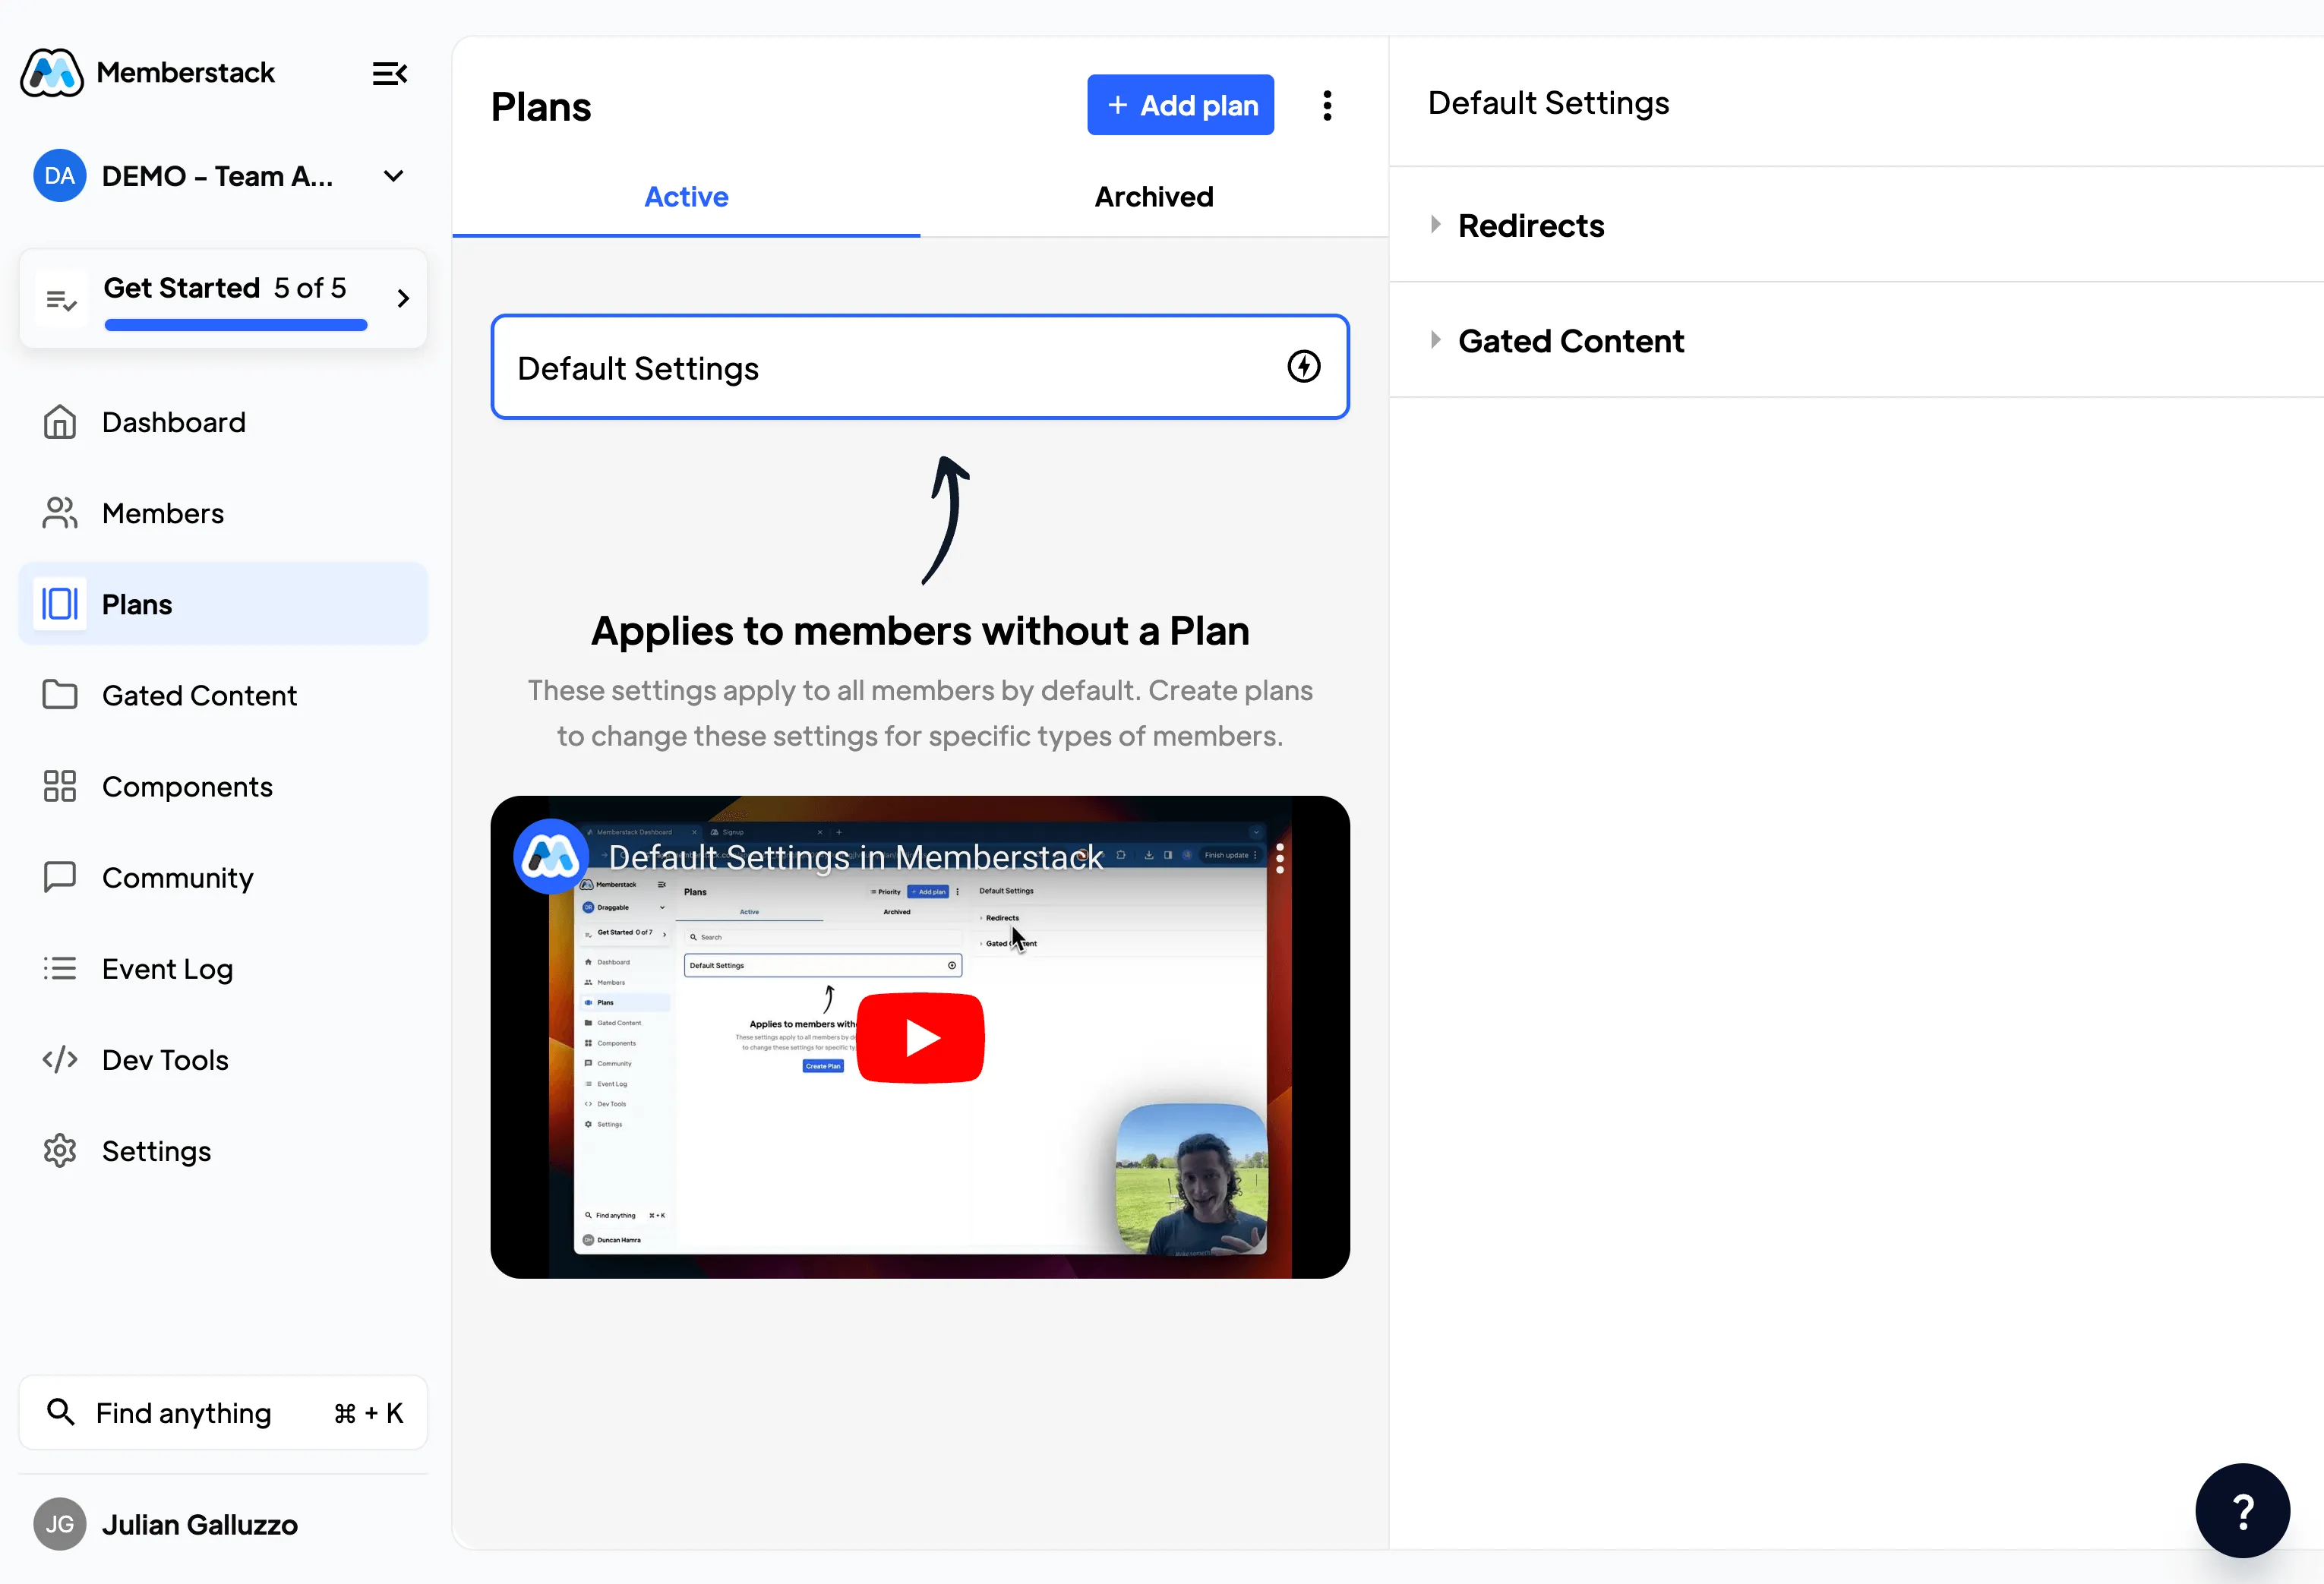
Task: Open the Dashboard home icon
Action: pos(60,422)
